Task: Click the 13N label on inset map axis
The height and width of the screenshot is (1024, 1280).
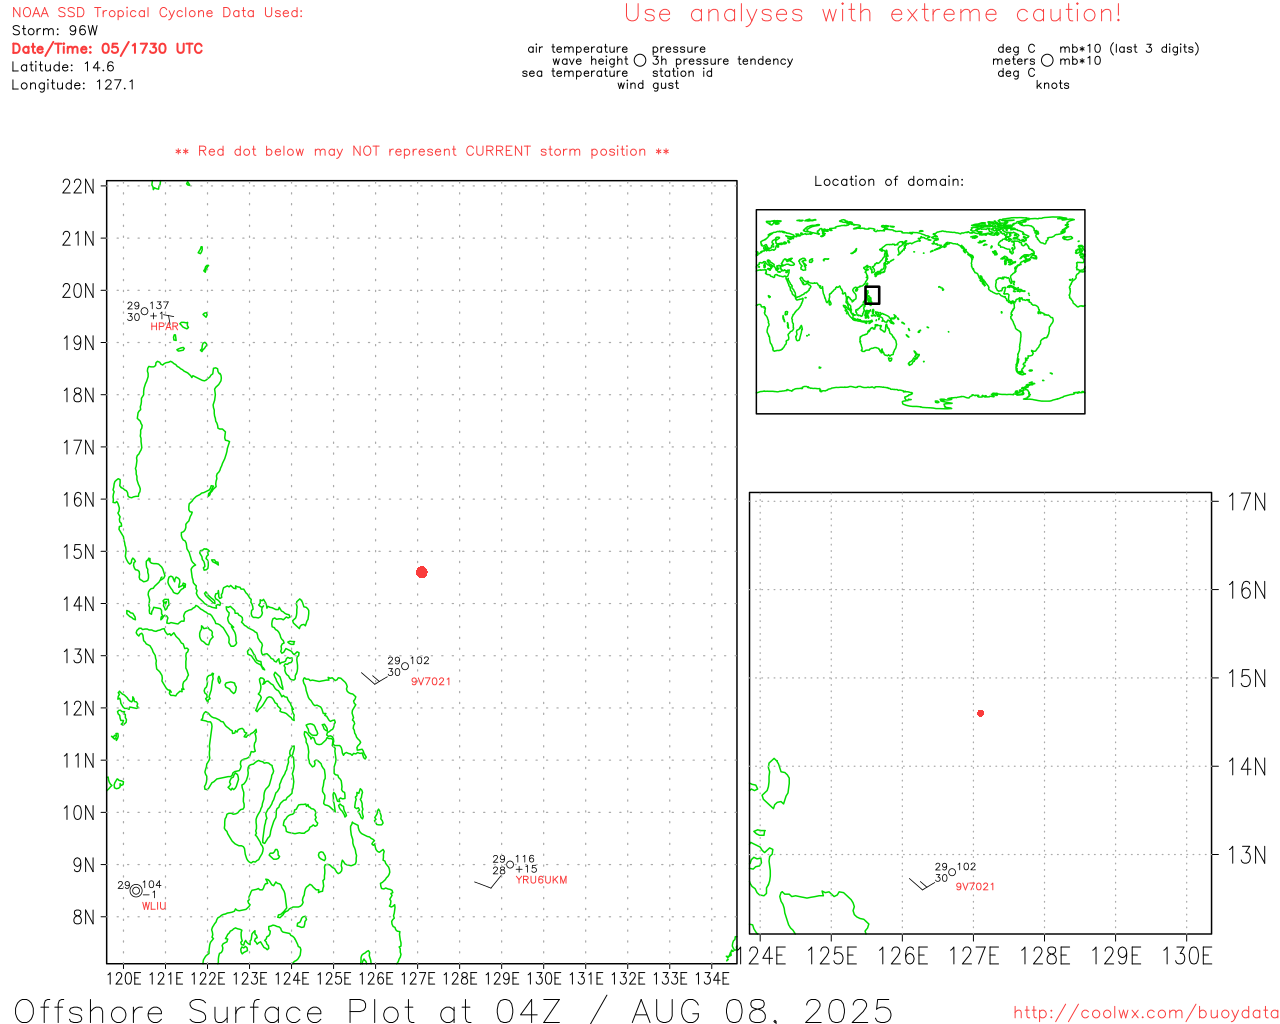Action: tap(1246, 855)
